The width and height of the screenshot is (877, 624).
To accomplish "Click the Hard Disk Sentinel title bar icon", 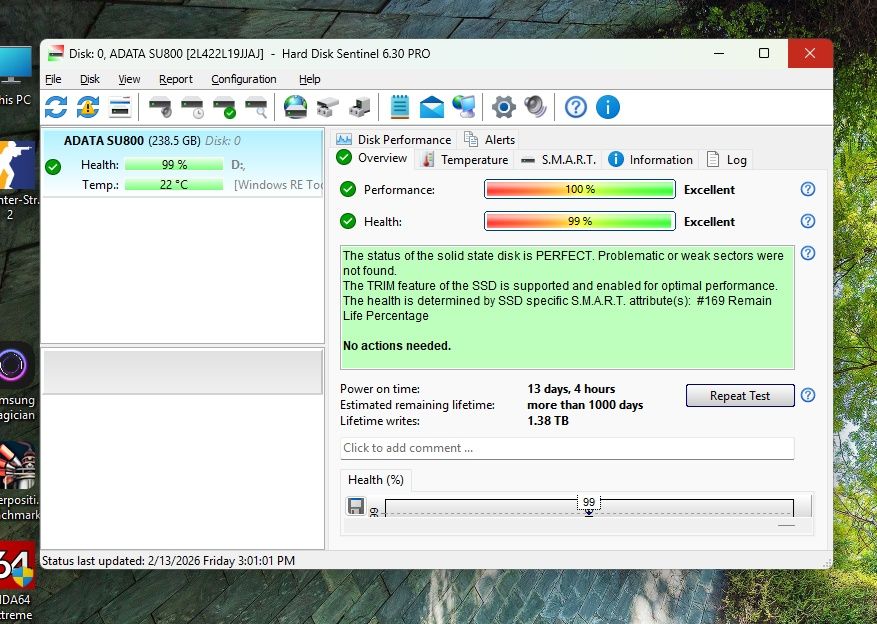I will [55, 54].
